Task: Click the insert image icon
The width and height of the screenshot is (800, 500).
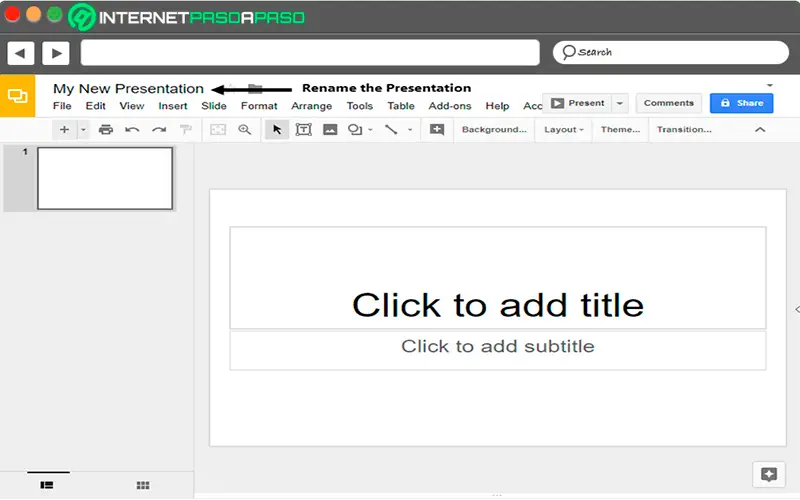Action: tap(330, 130)
